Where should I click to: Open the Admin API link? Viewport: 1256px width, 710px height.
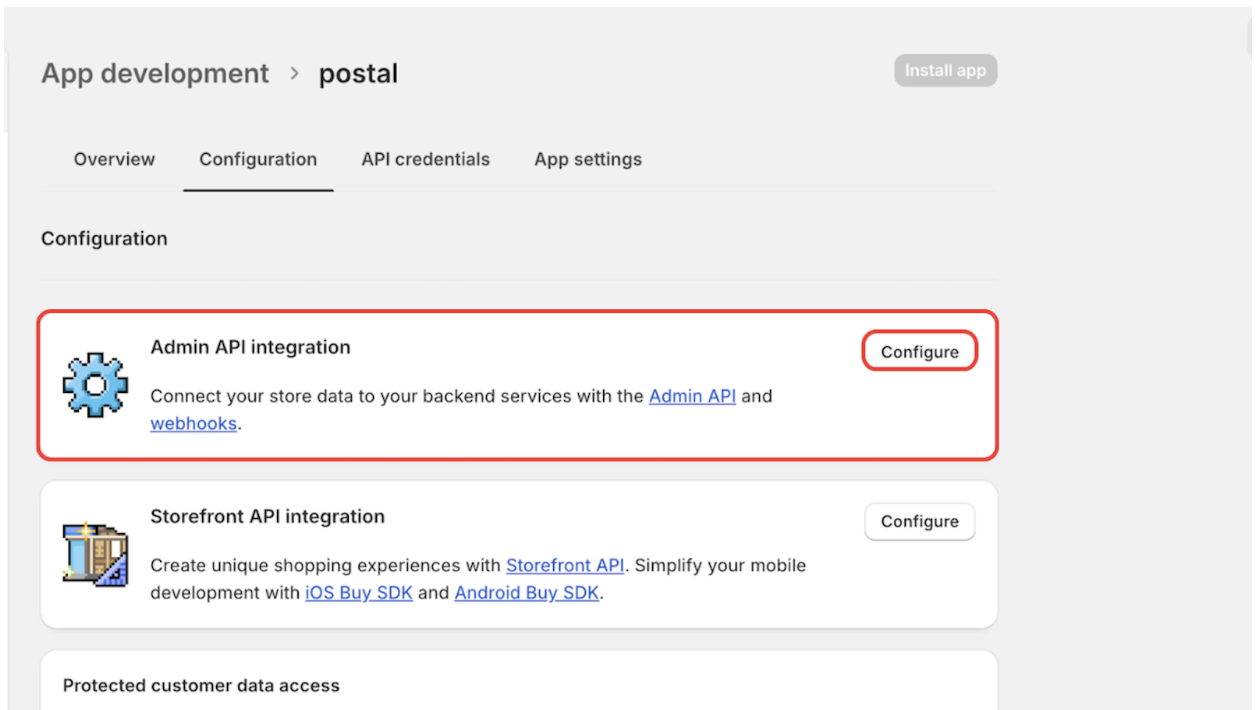[x=692, y=396]
